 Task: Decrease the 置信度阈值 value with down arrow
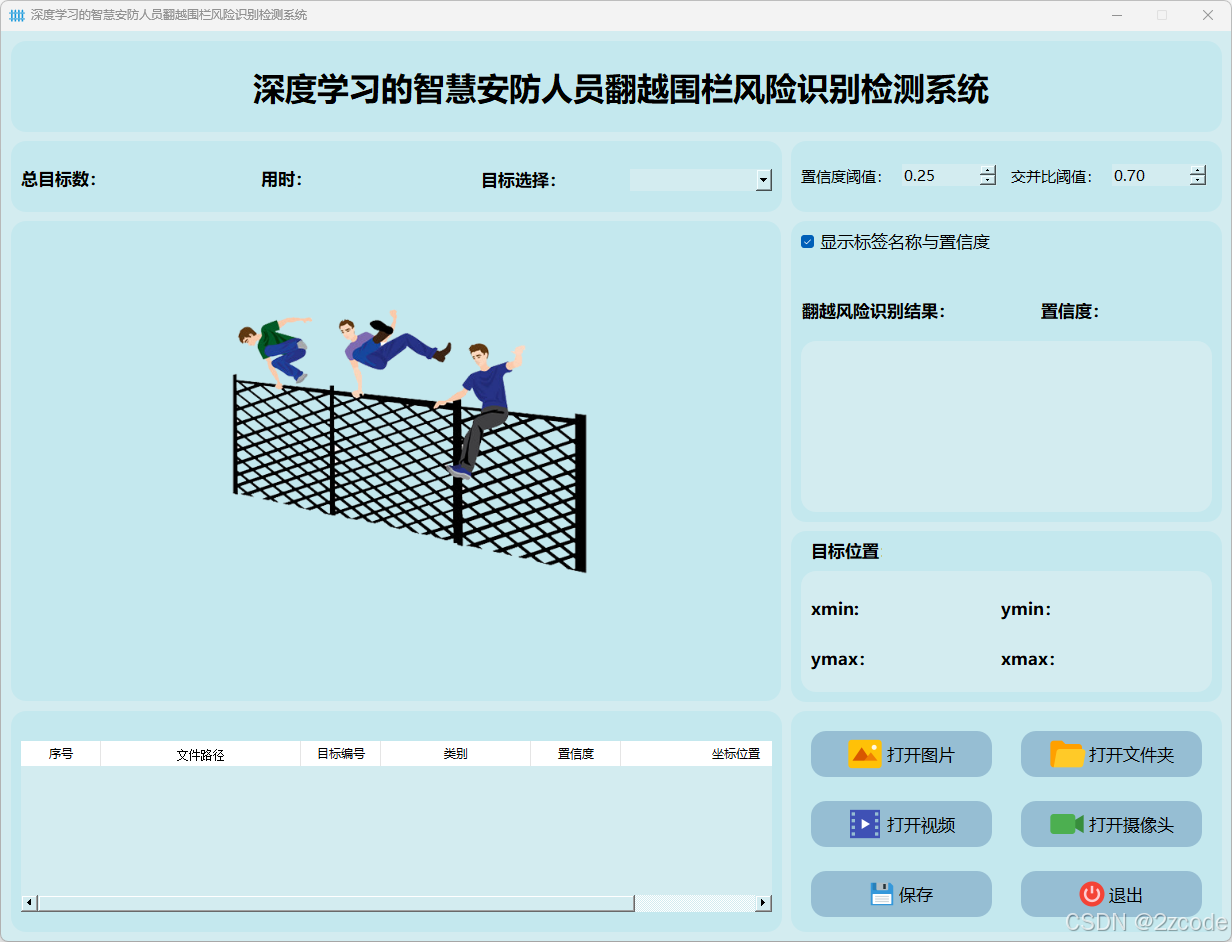point(988,181)
